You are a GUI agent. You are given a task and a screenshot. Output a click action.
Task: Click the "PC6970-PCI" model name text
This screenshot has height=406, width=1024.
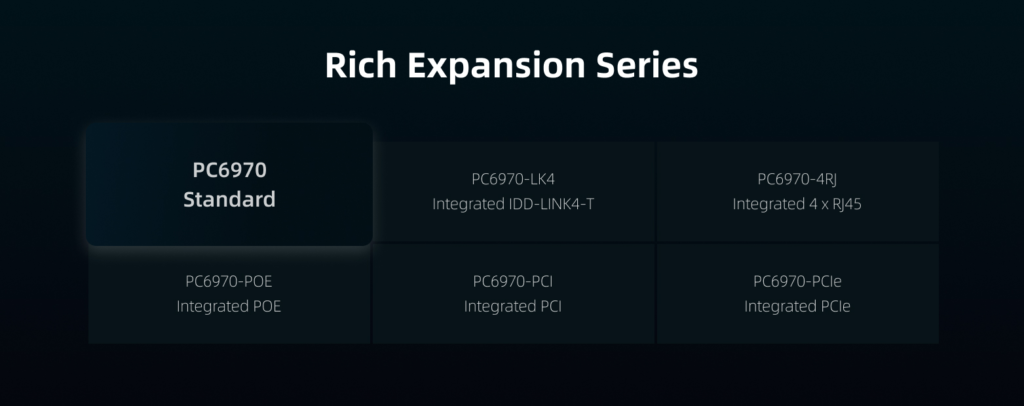513,281
